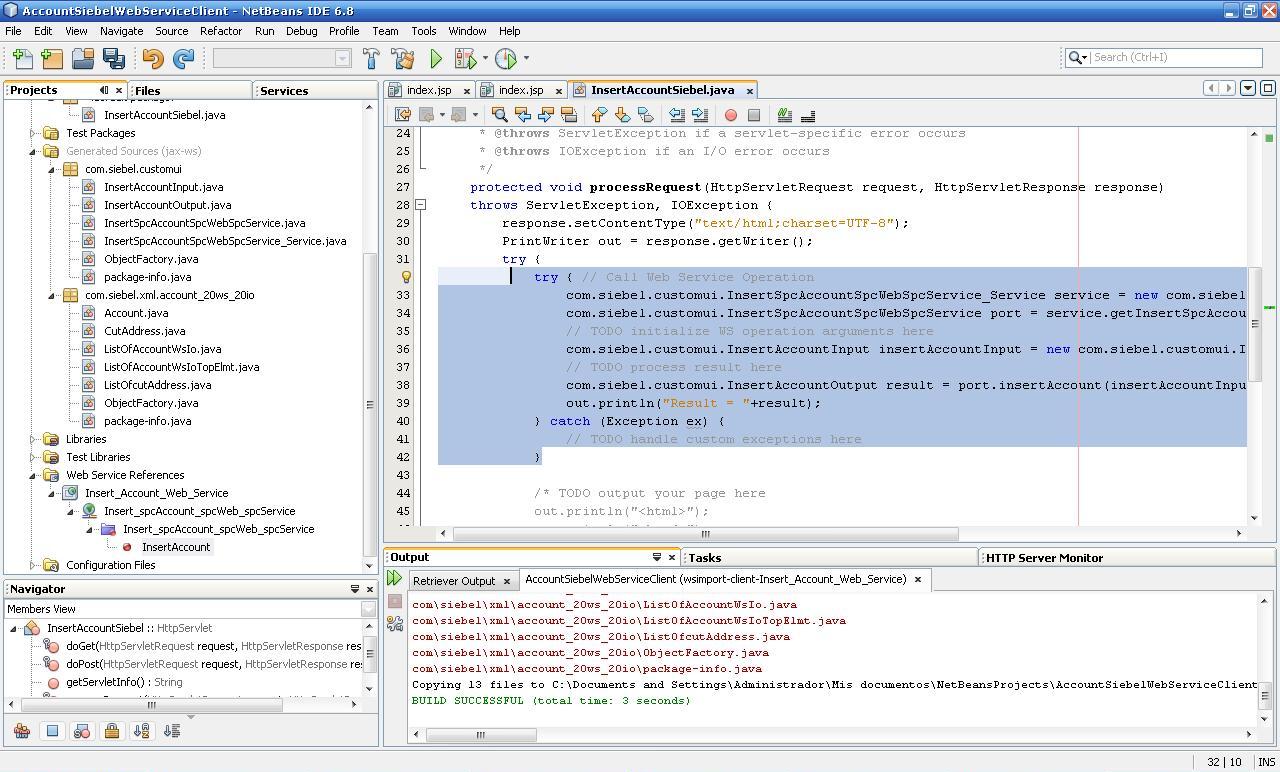This screenshot has height=772, width=1280.
Task: Start macro recording in editor toolbar
Action: click(x=732, y=114)
